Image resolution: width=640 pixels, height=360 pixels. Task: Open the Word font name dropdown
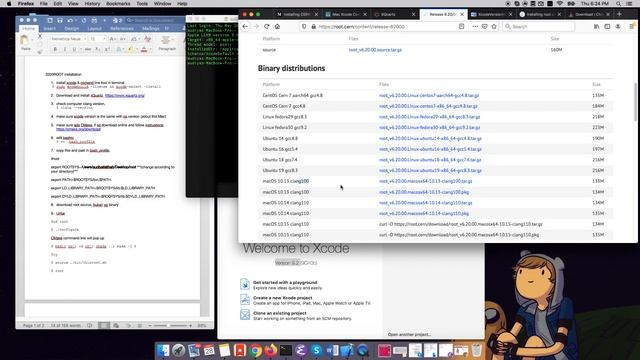point(85,39)
